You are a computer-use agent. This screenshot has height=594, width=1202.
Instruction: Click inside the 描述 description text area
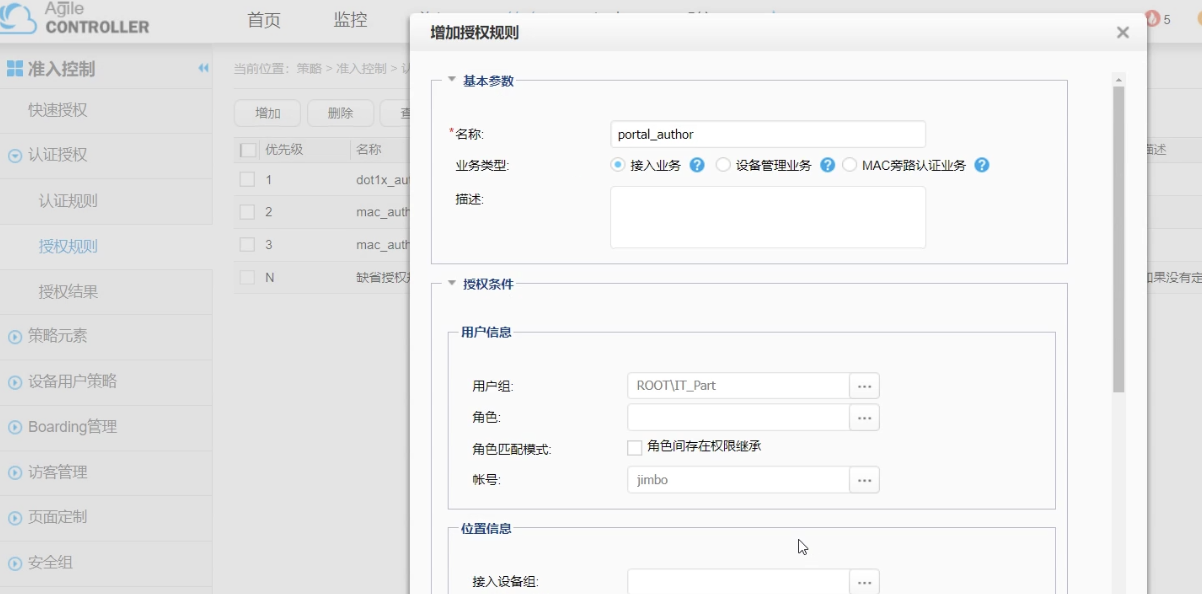767,216
